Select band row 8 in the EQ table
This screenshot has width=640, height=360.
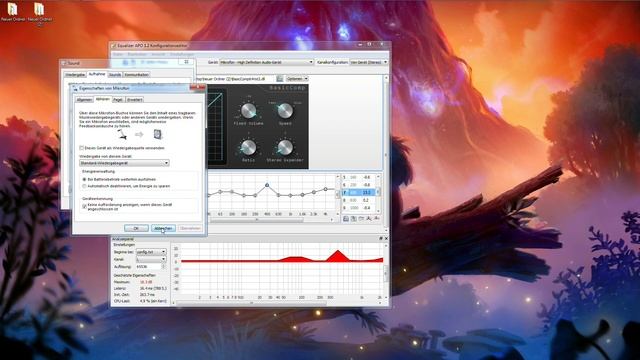tap(358, 200)
